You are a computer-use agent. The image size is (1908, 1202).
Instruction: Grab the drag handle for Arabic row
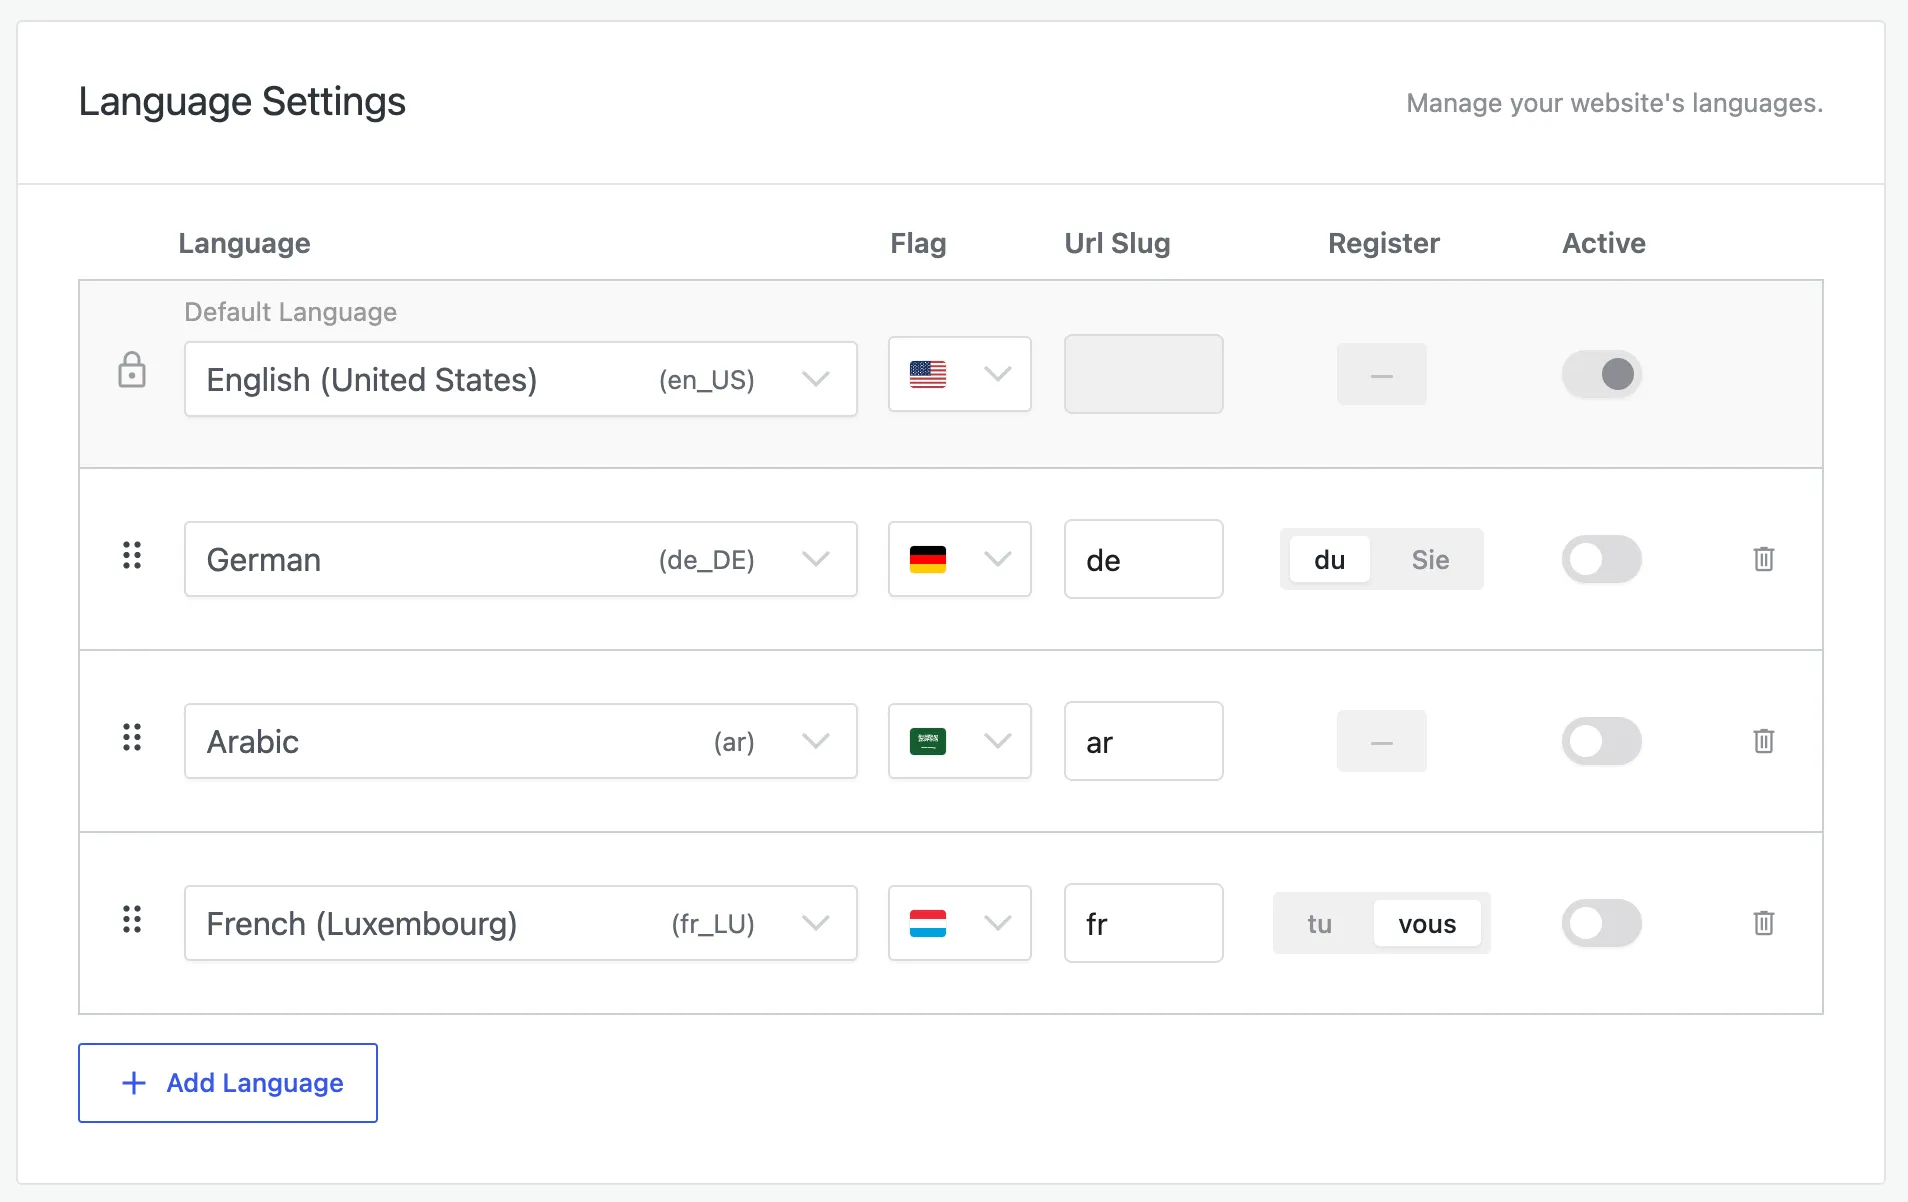tap(132, 737)
